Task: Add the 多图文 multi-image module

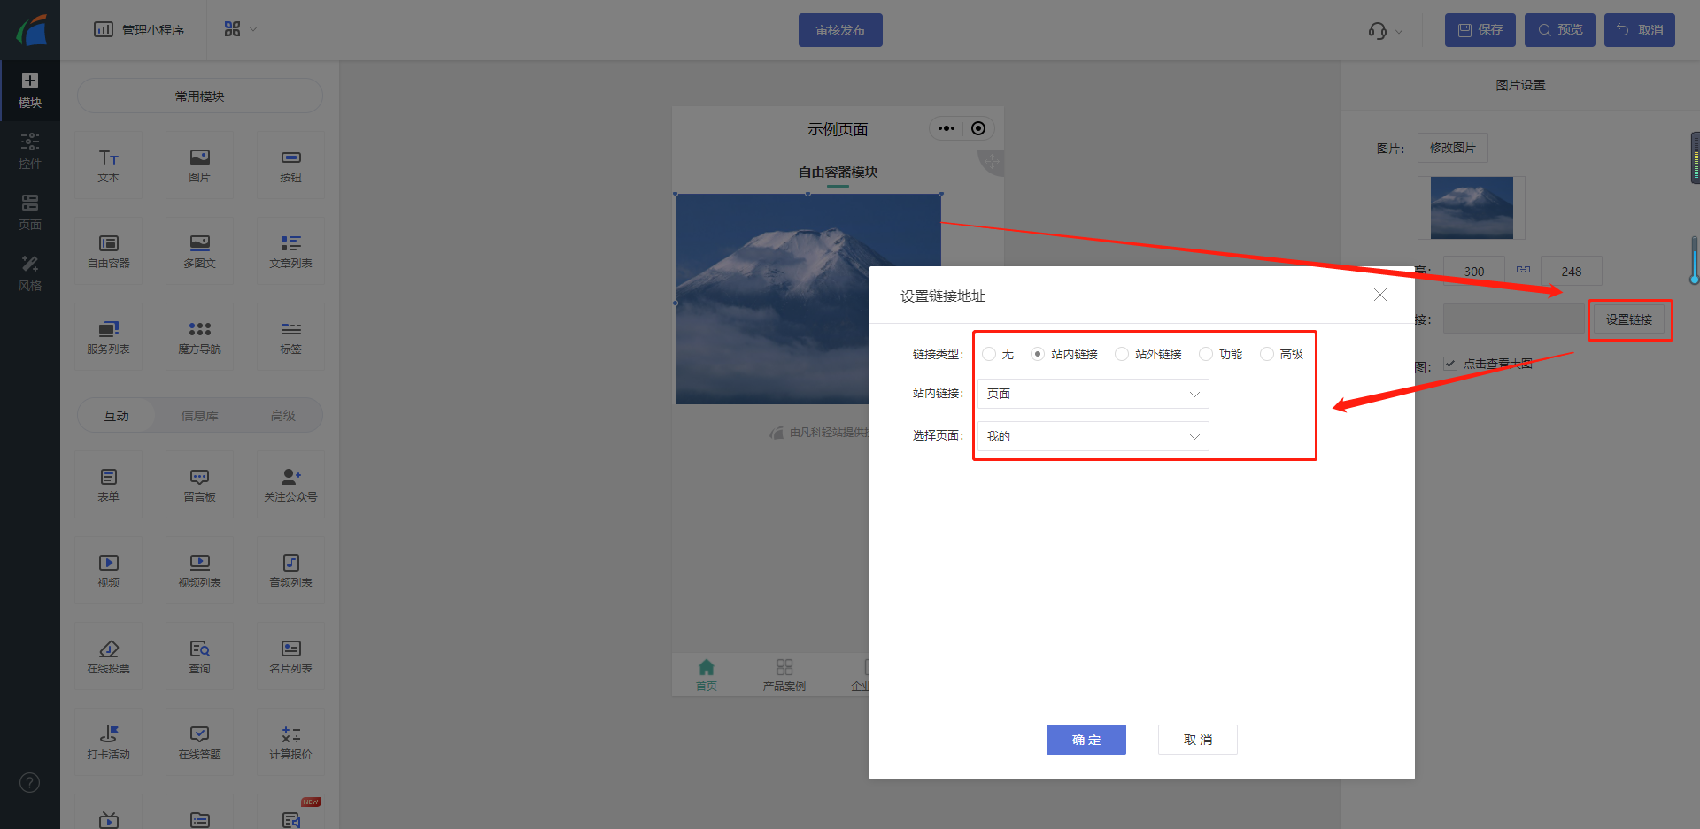Action: tap(199, 251)
